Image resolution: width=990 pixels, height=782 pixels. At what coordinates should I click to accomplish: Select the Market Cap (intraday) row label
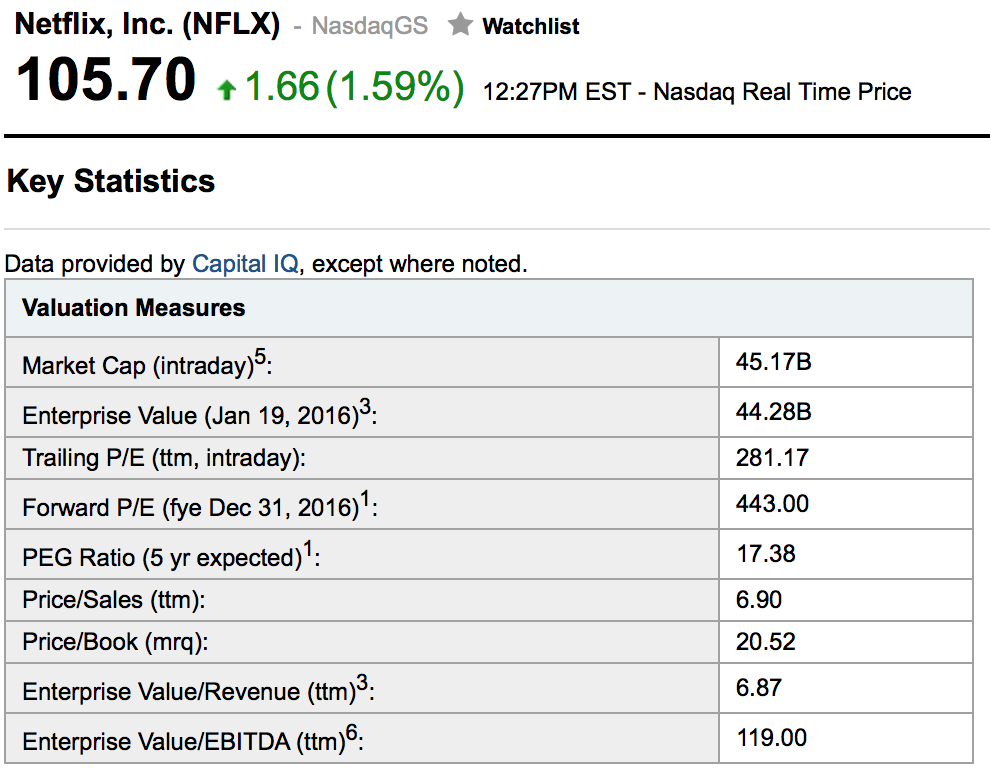[x=147, y=365]
